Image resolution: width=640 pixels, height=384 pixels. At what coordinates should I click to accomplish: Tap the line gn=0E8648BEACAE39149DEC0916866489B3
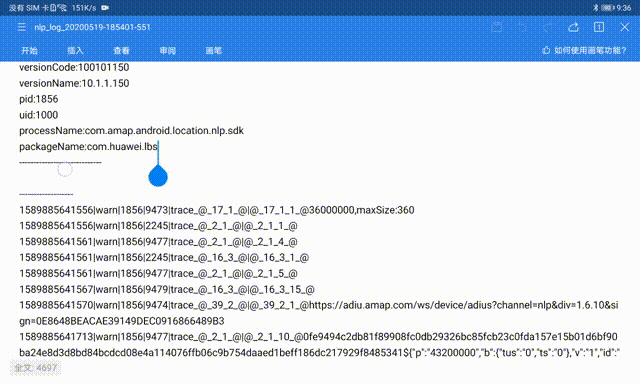[x=122, y=321]
